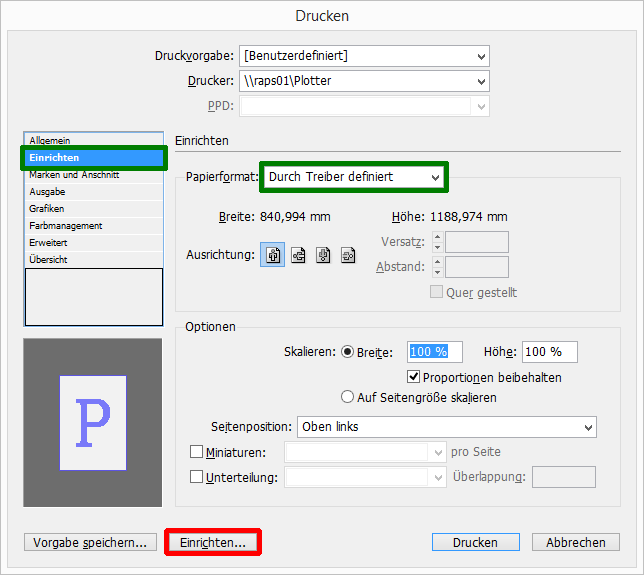The width and height of the screenshot is (644, 575).
Task: Click the Höhe scale input field
Action: coord(550,352)
